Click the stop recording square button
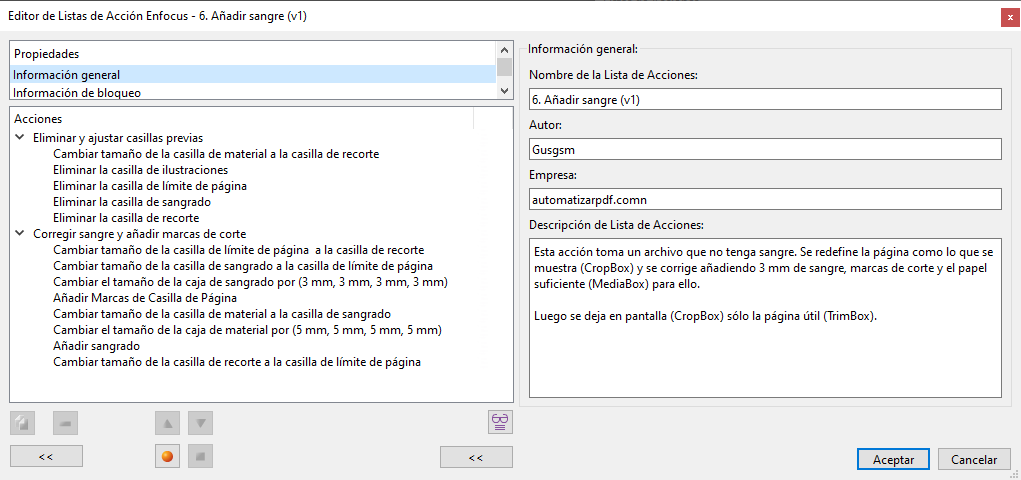This screenshot has width=1021, height=480. click(x=201, y=457)
